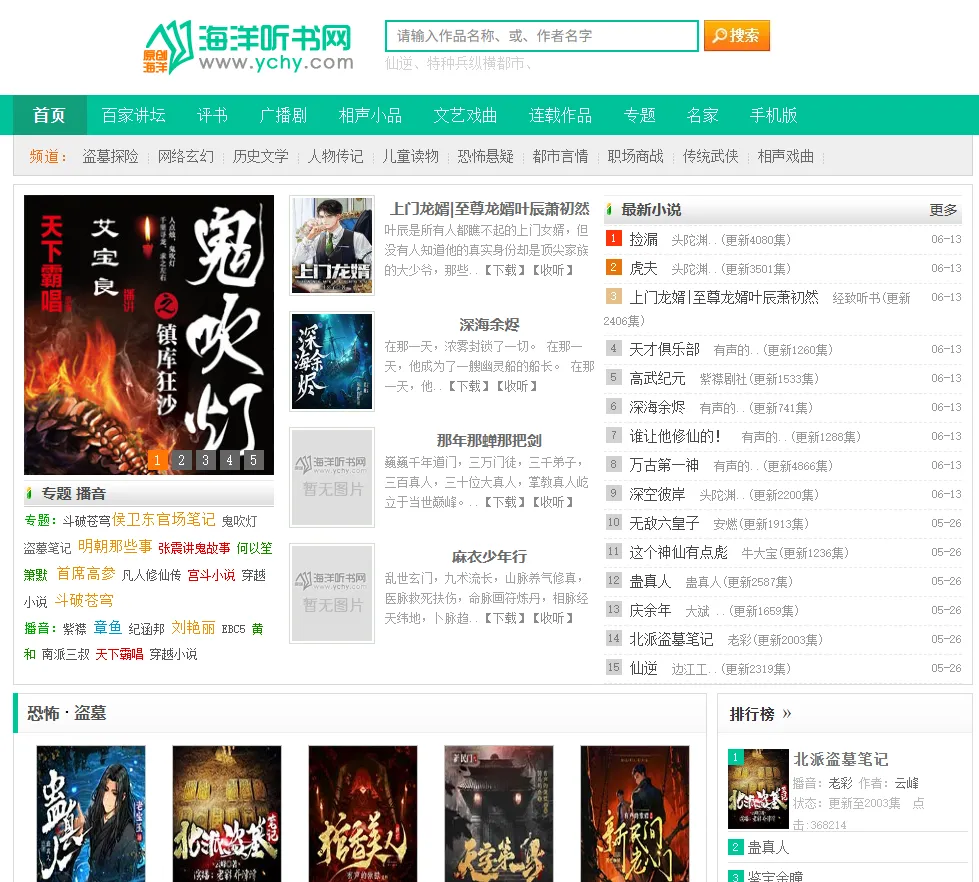Switch to 手机版
This screenshot has height=882, width=979.
[x=773, y=115]
